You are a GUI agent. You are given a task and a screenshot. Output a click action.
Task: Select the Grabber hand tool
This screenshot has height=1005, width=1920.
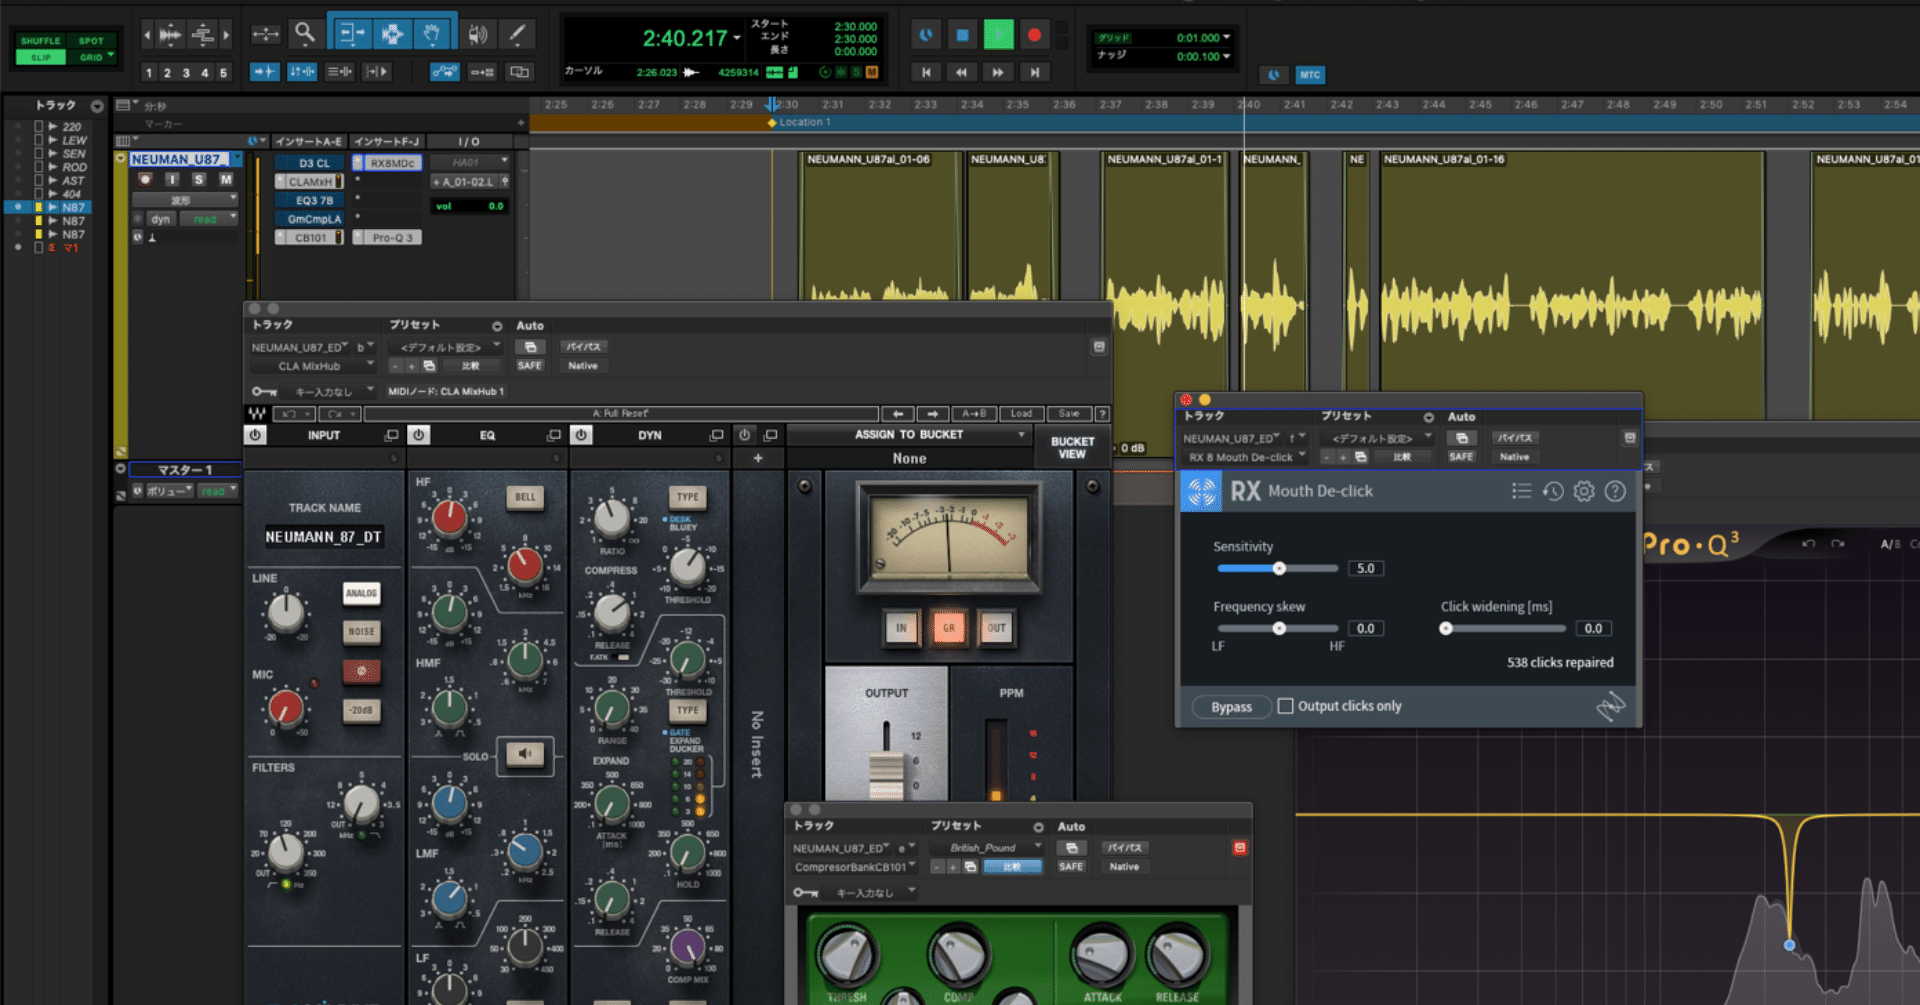(x=431, y=34)
